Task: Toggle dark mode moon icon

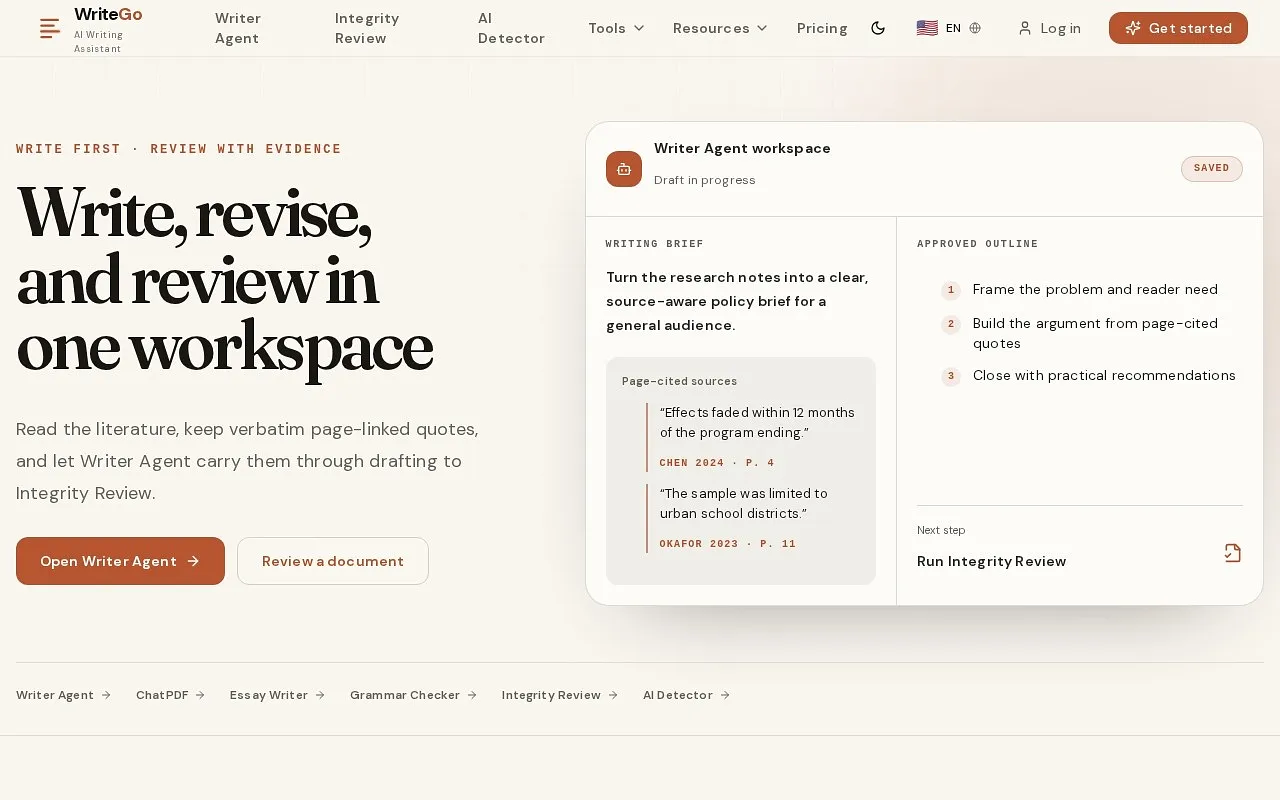Action: pos(878,28)
